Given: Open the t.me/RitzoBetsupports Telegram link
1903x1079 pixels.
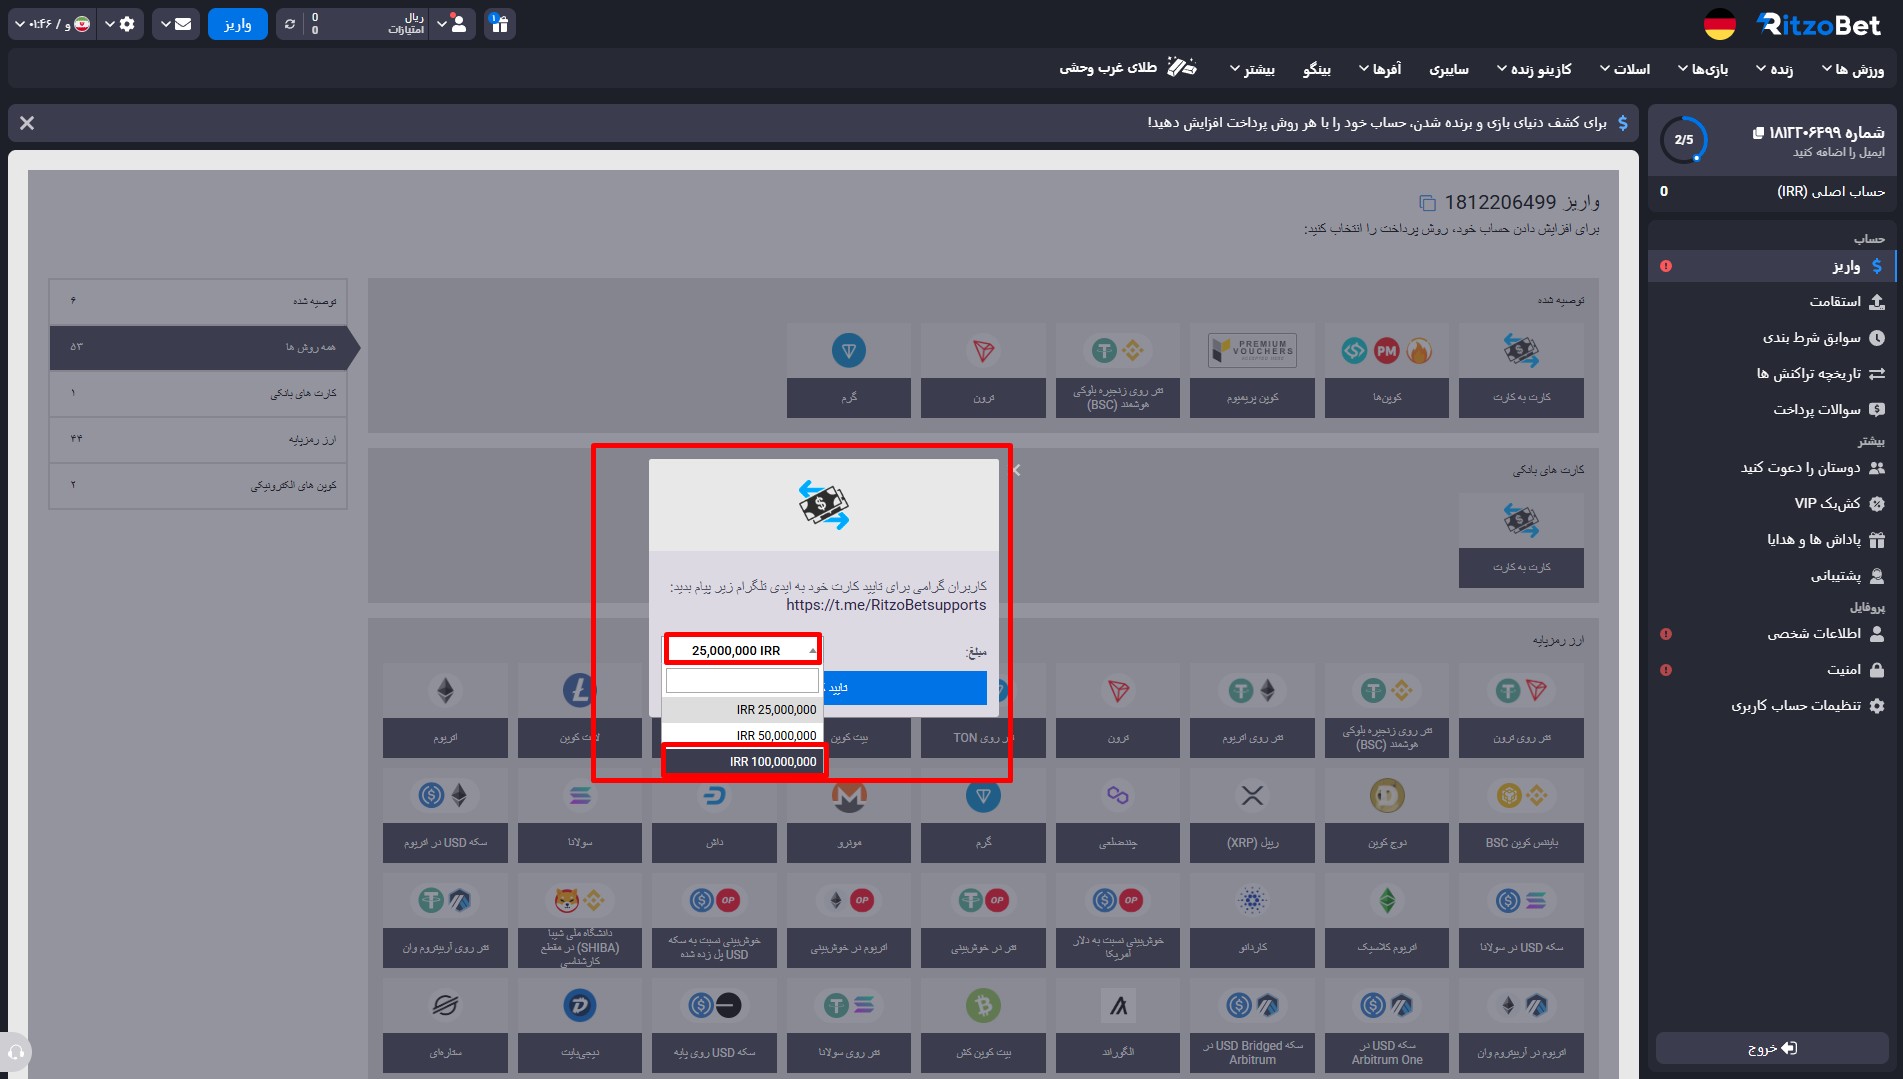Looking at the screenshot, I should click(x=886, y=605).
